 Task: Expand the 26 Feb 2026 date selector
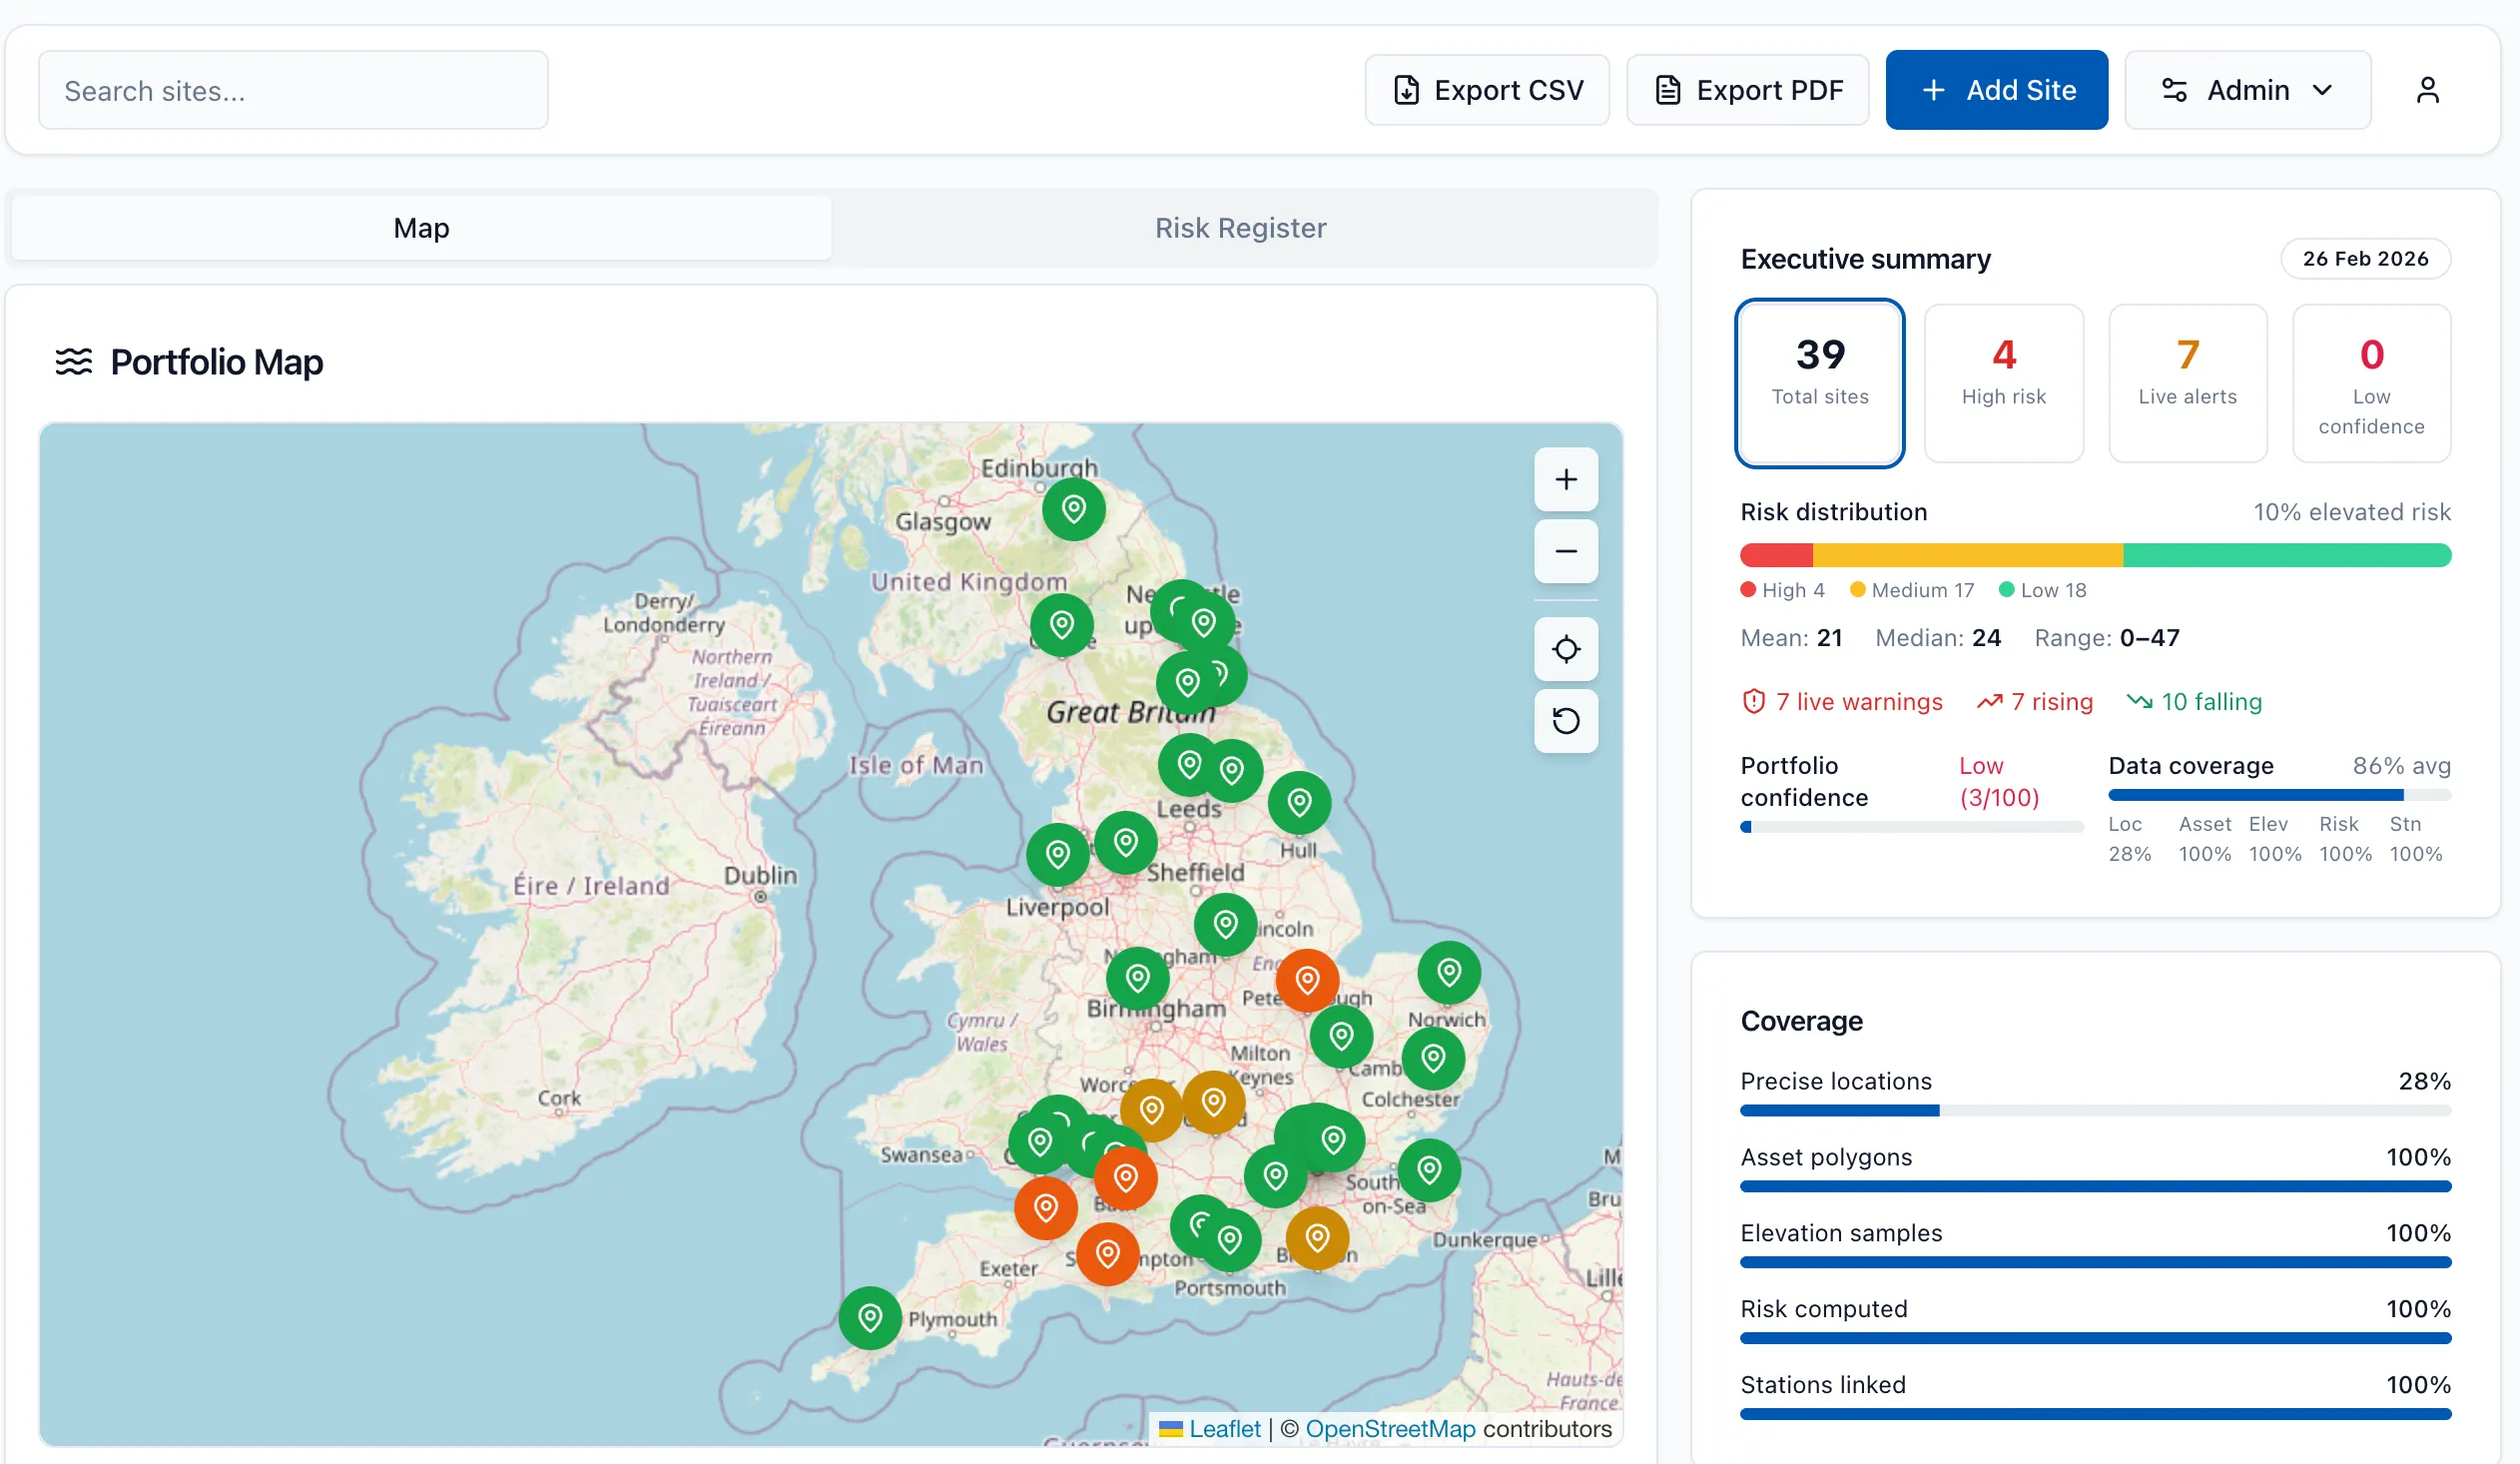[x=2364, y=258]
